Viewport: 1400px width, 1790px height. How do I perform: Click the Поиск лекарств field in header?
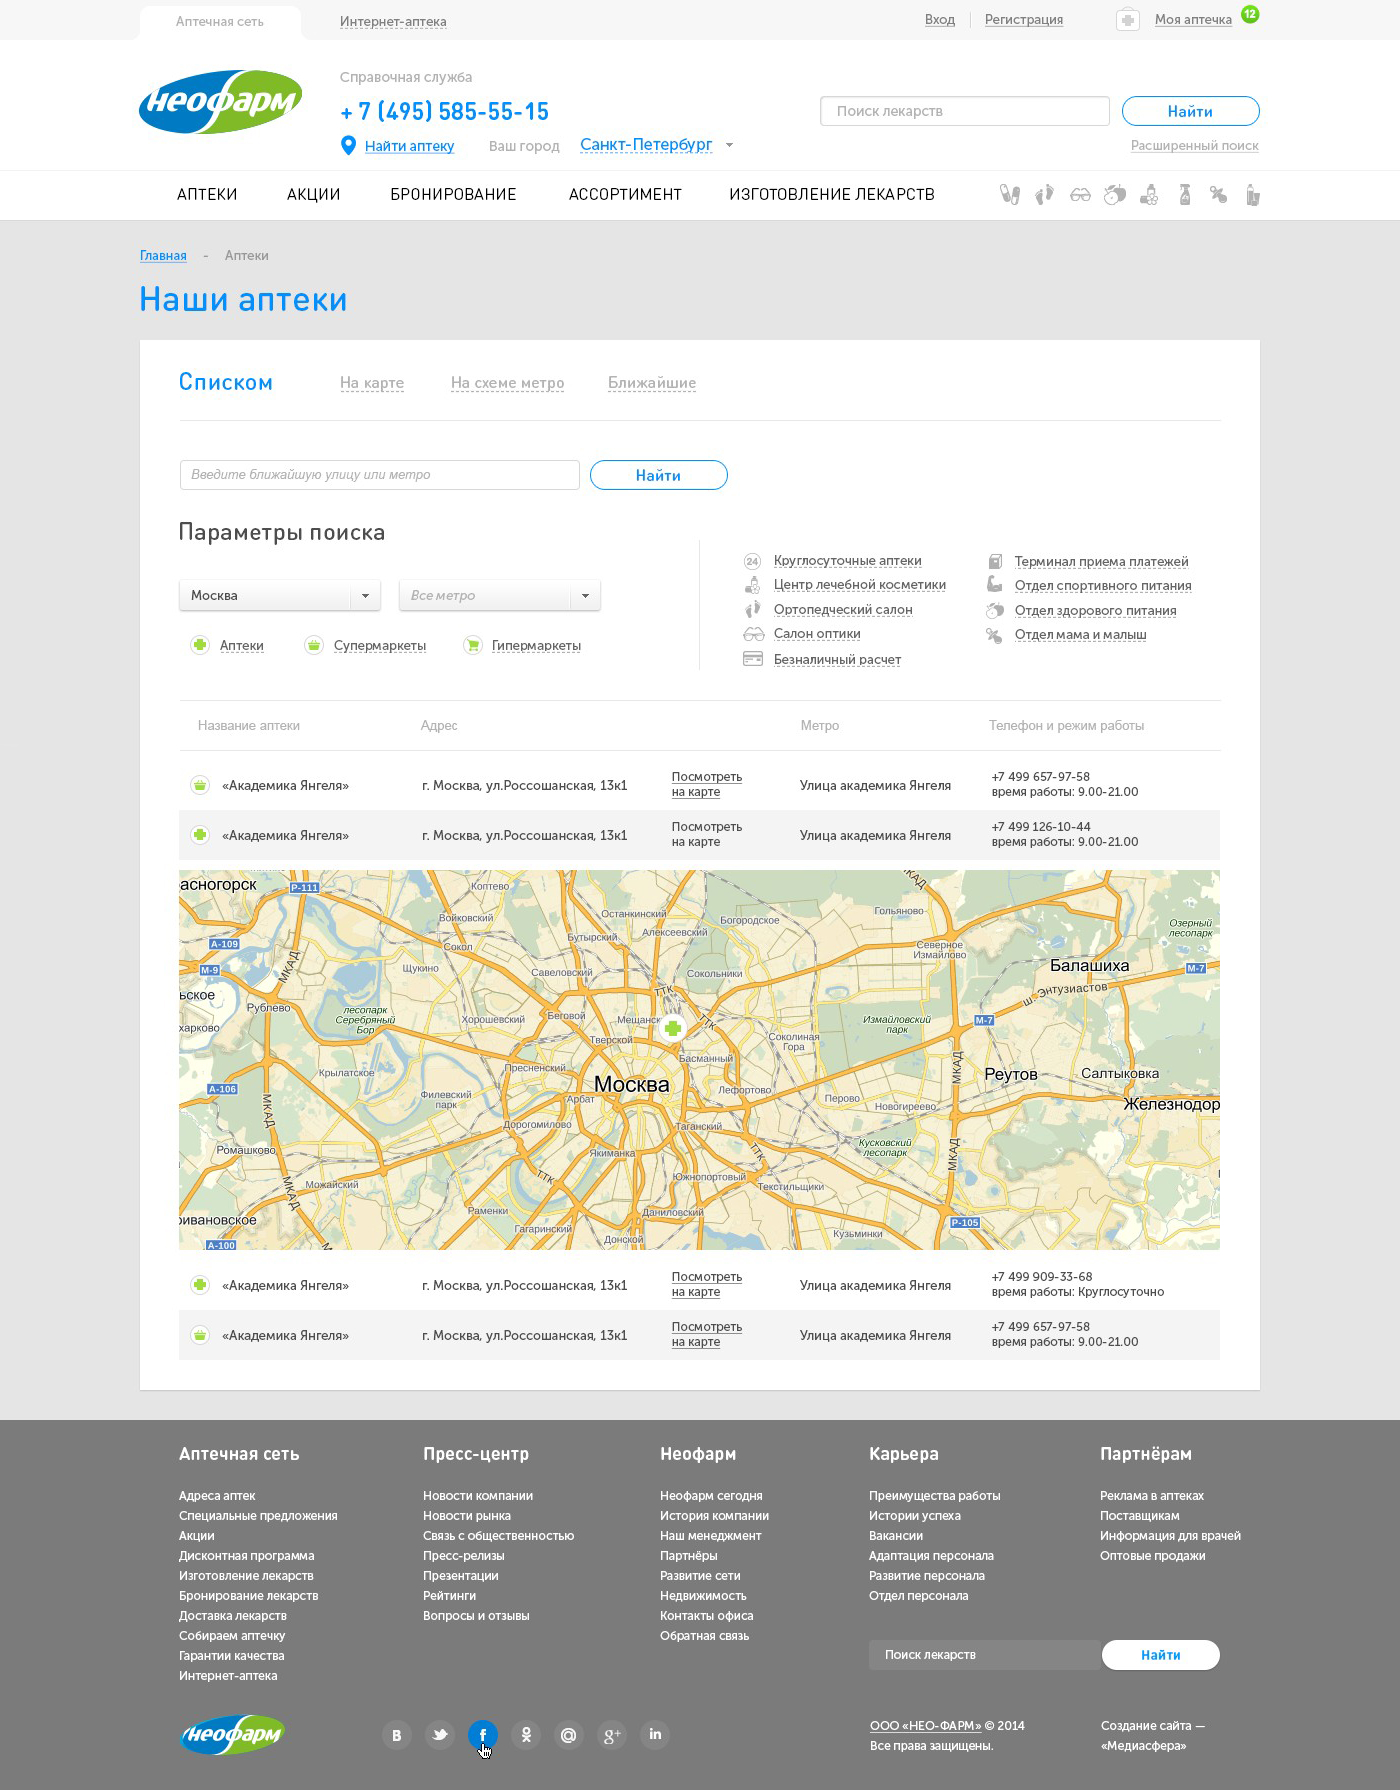(964, 111)
